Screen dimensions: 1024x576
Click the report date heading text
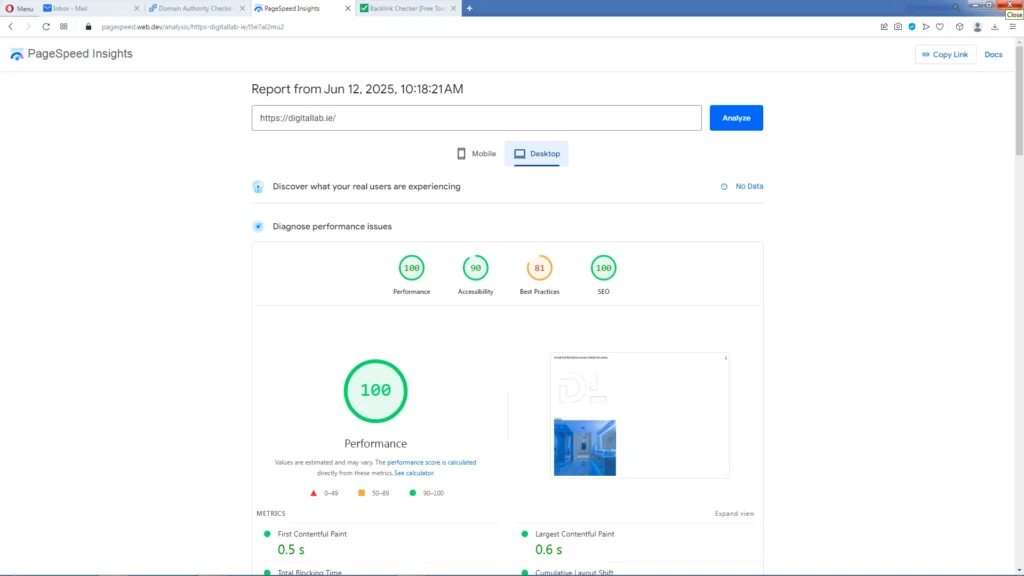(357, 89)
